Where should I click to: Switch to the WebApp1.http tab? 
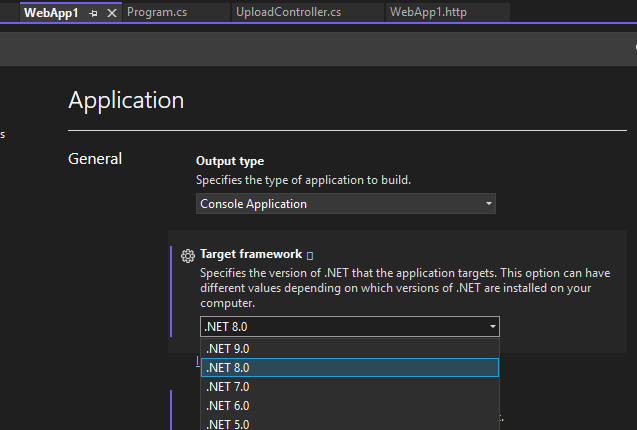[428, 13]
